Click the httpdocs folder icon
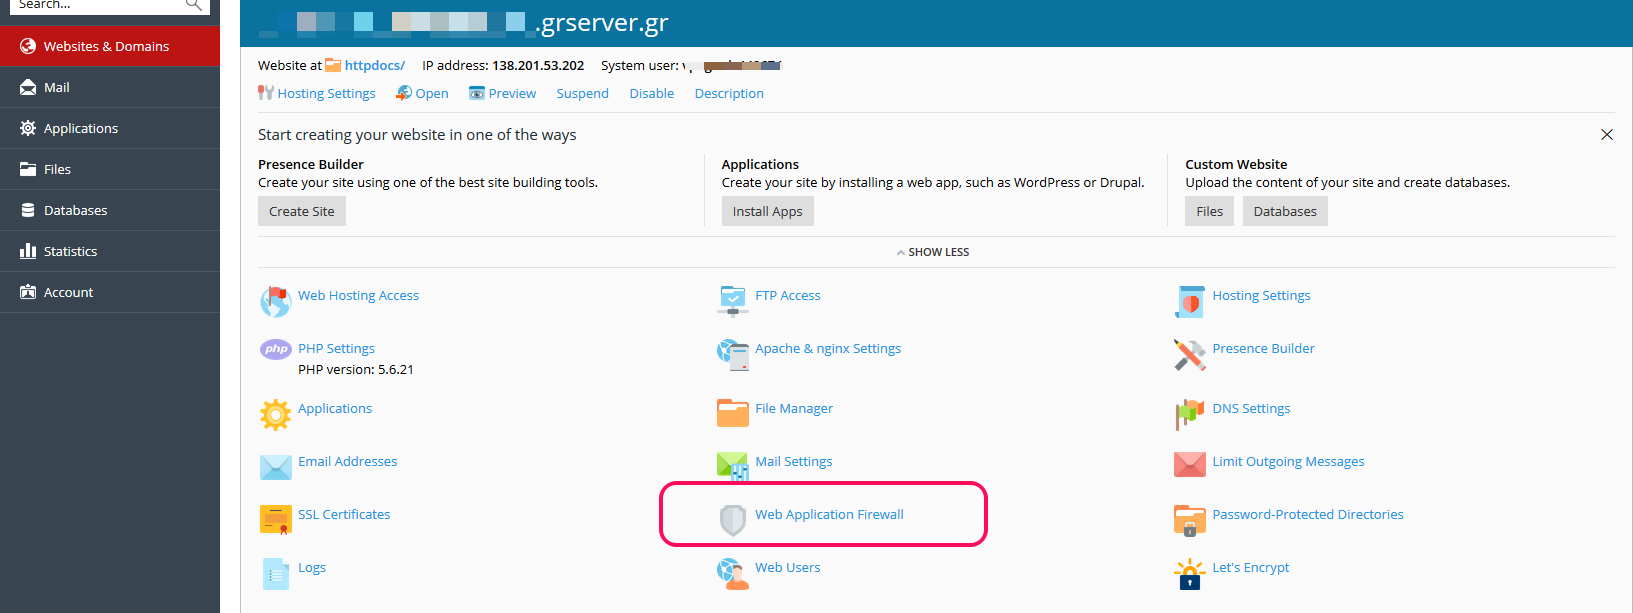 click(333, 65)
